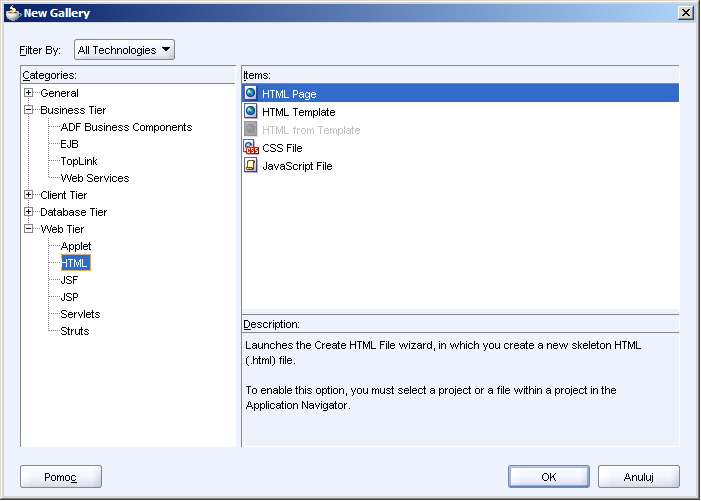The image size is (701, 501).
Task: Collapse the Web Tier node
Action: coord(29,228)
